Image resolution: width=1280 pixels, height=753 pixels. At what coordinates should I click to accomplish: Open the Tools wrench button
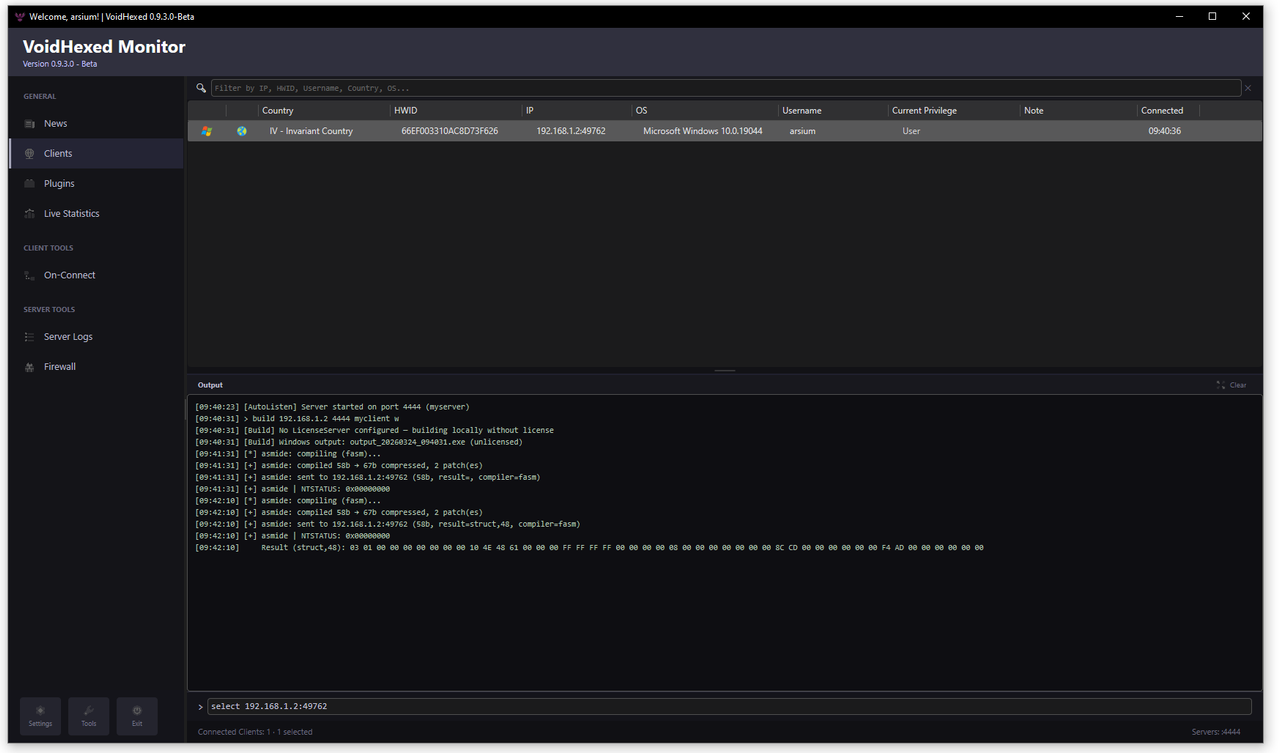[89, 716]
